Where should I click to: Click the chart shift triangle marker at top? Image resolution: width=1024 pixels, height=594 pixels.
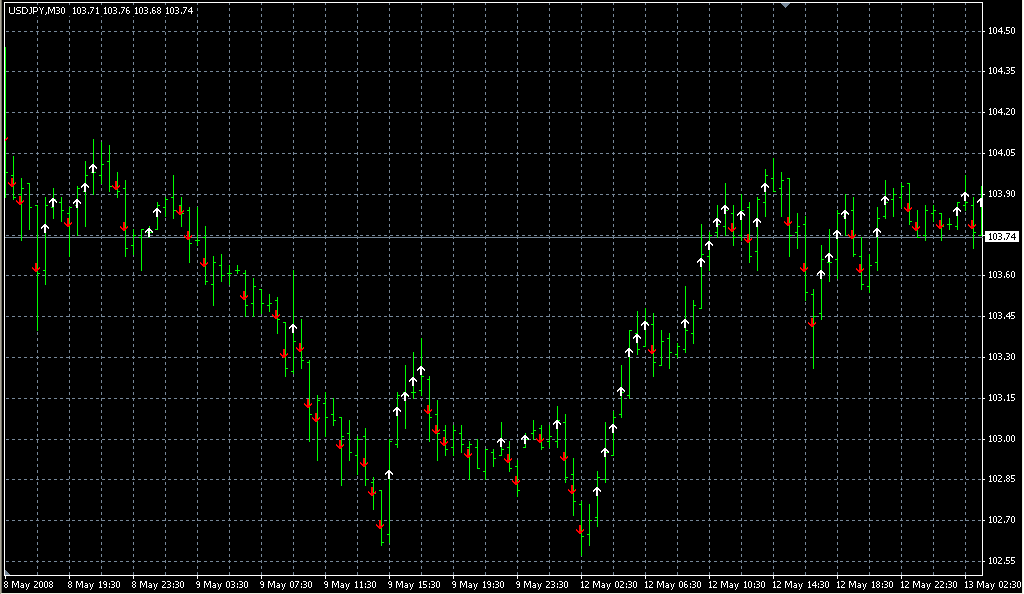[x=786, y=6]
